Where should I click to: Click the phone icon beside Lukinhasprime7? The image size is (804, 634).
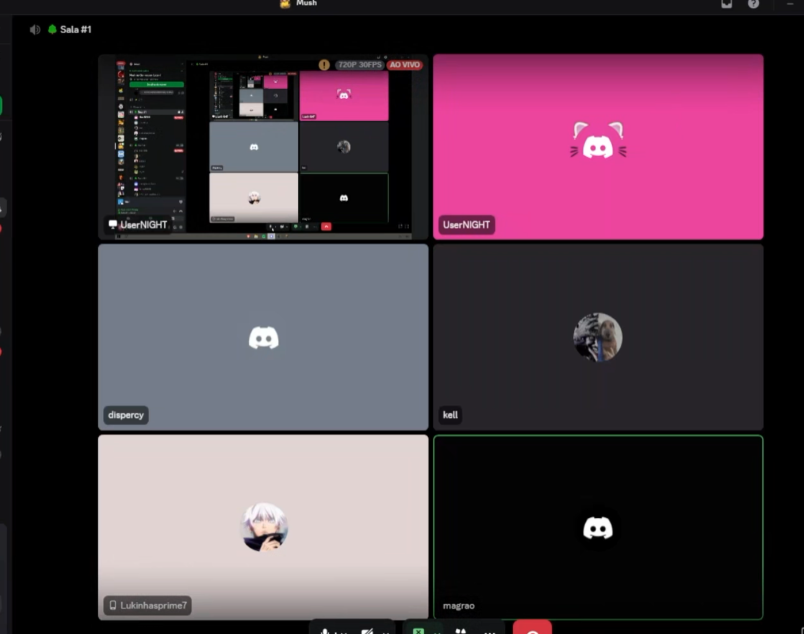[x=113, y=605]
